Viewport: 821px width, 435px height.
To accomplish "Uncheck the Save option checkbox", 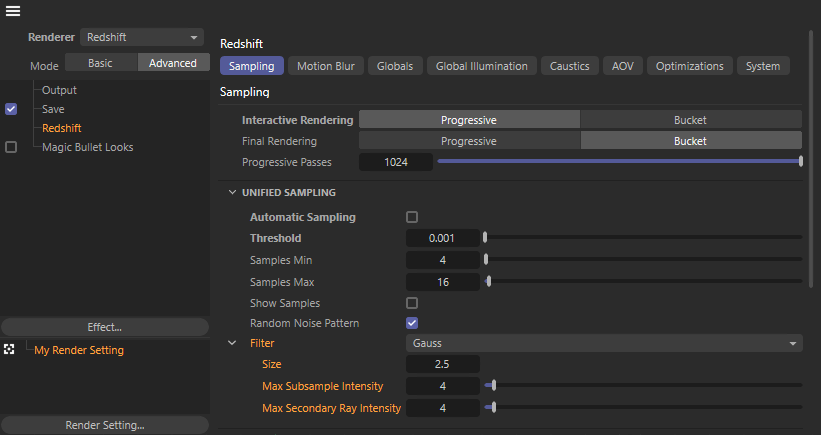I will click(x=11, y=109).
